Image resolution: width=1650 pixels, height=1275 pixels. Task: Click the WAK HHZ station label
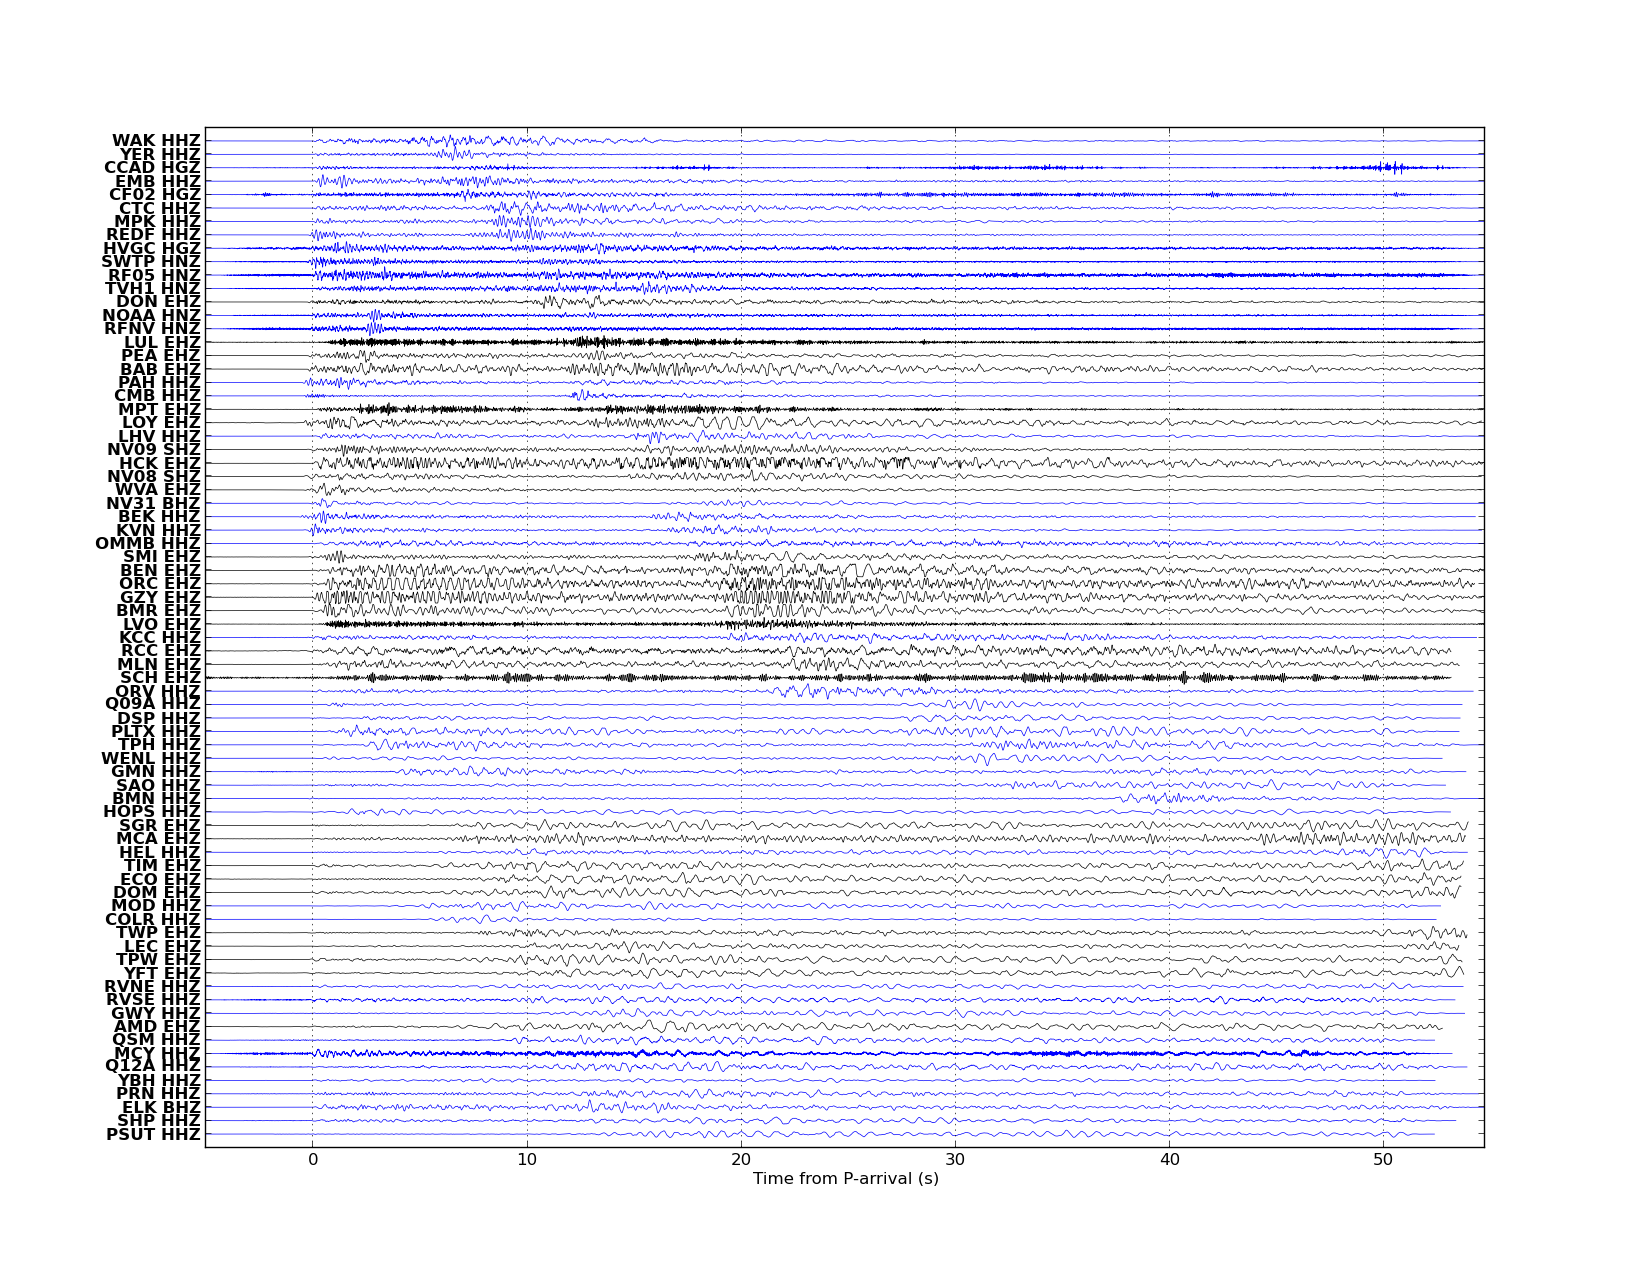(156, 141)
